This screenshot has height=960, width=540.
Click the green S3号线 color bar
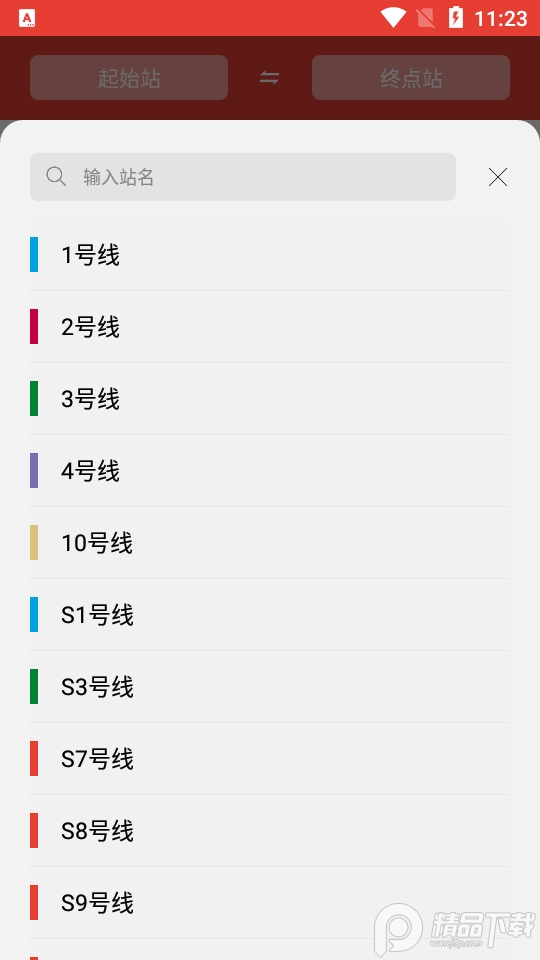coord(34,686)
